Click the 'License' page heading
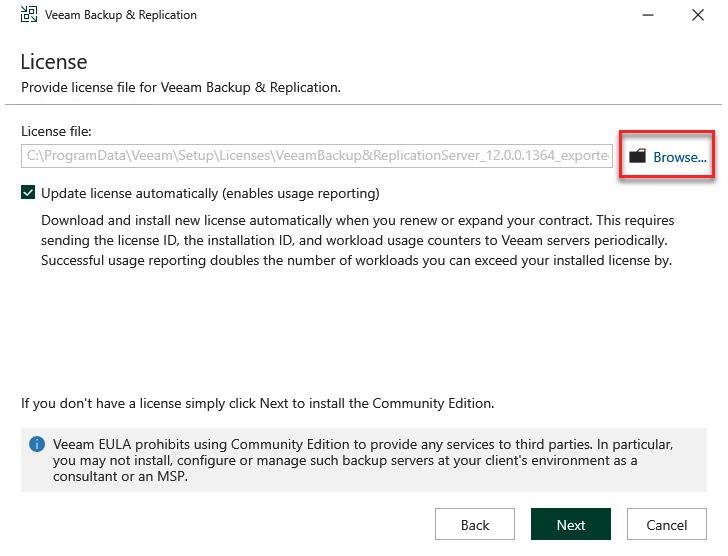 pos(54,62)
